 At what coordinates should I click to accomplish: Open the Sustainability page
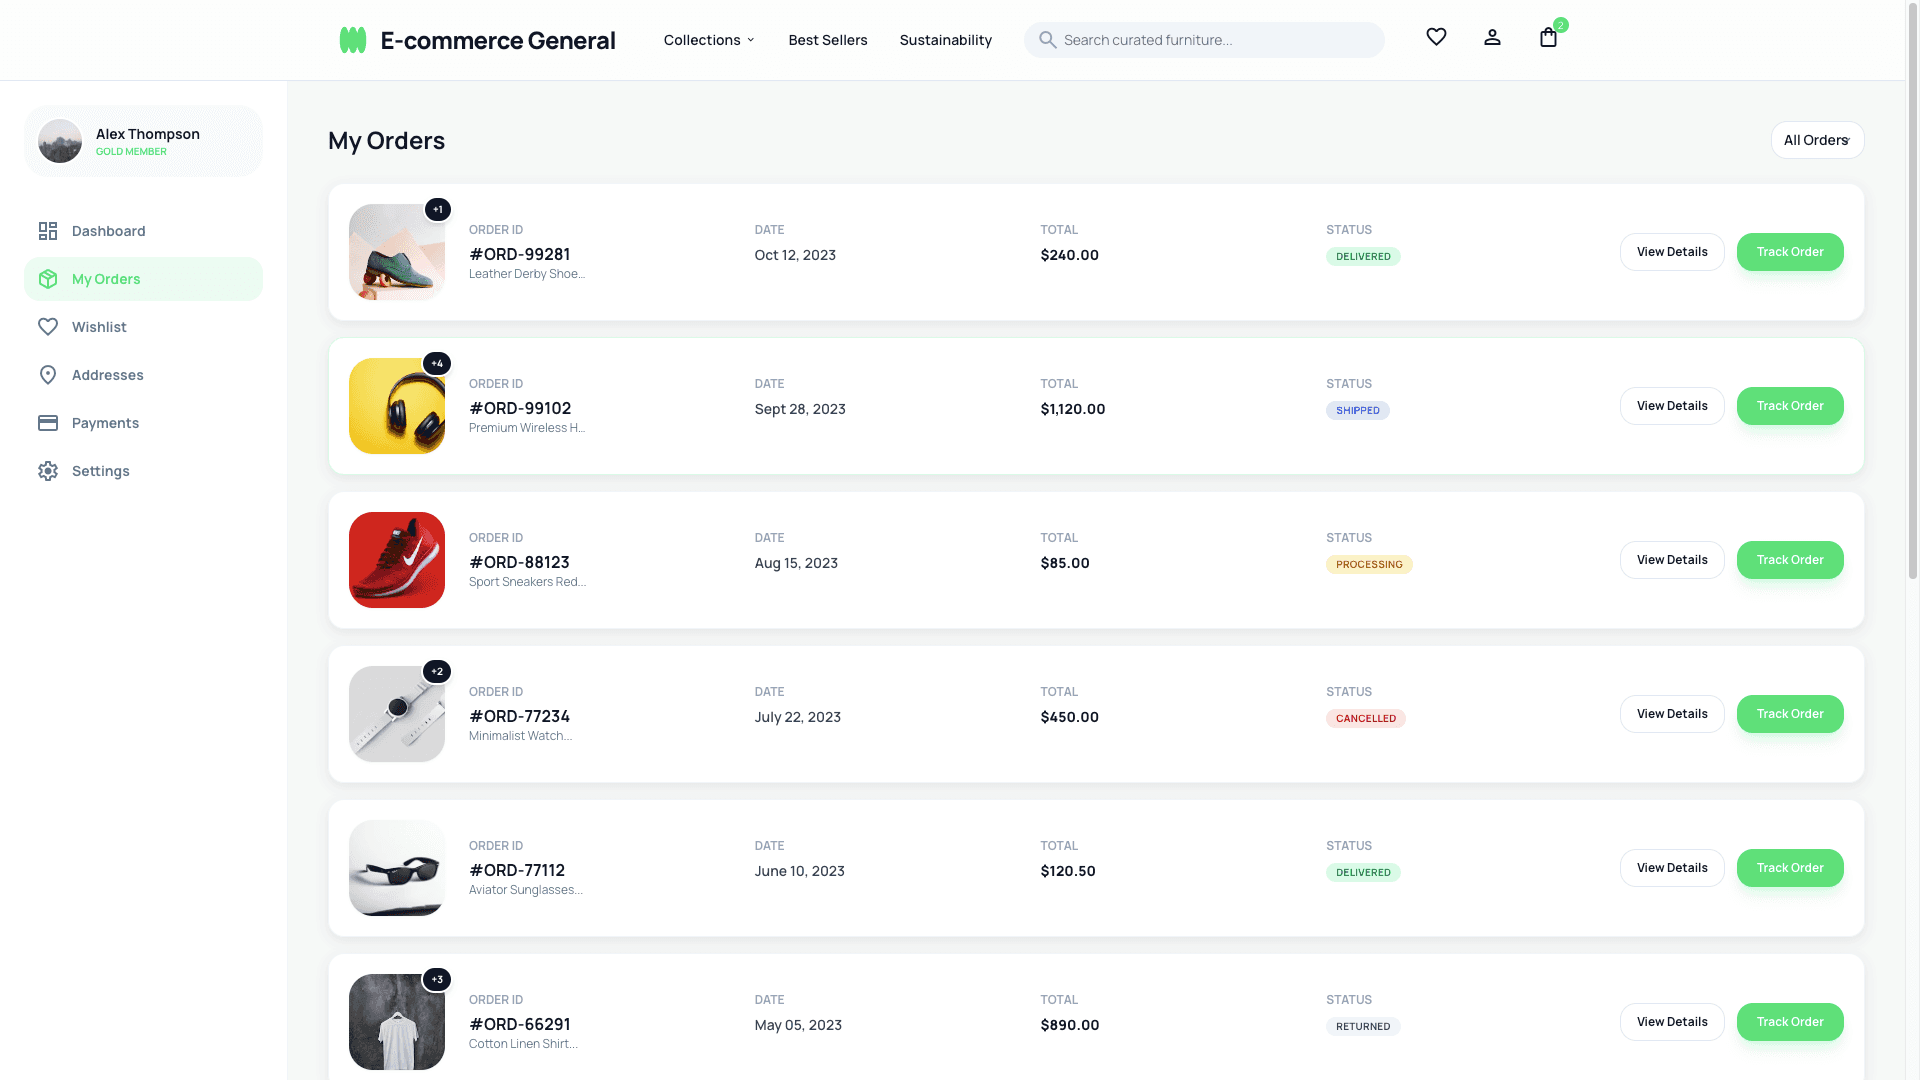coord(945,40)
